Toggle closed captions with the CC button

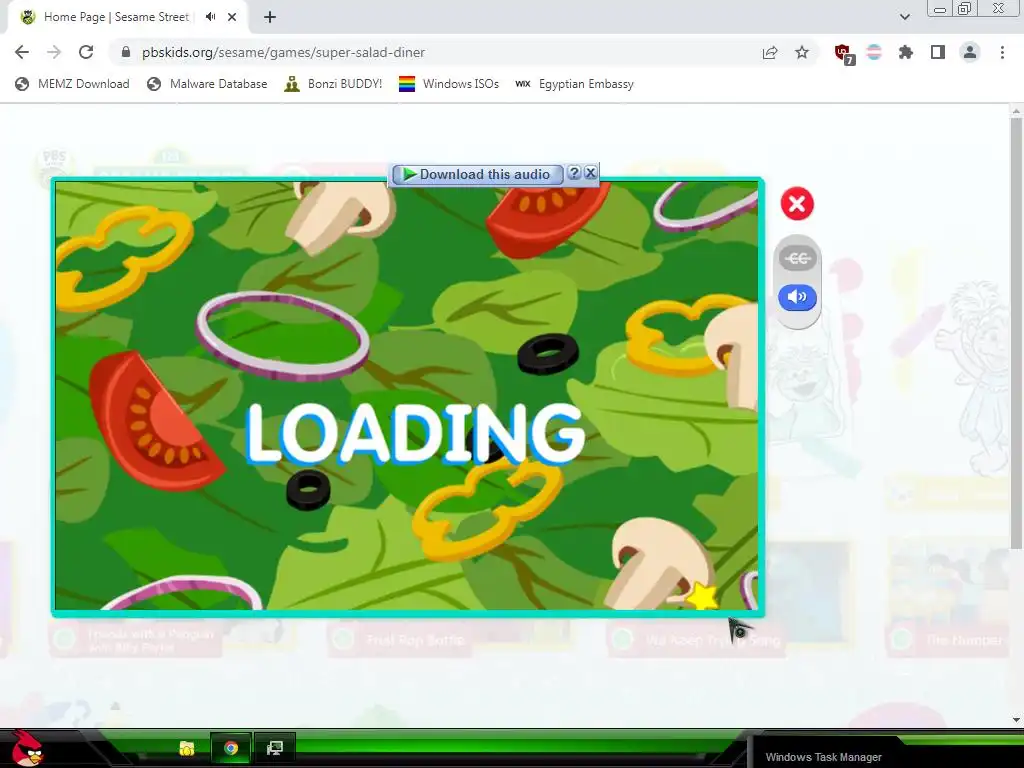[797, 259]
